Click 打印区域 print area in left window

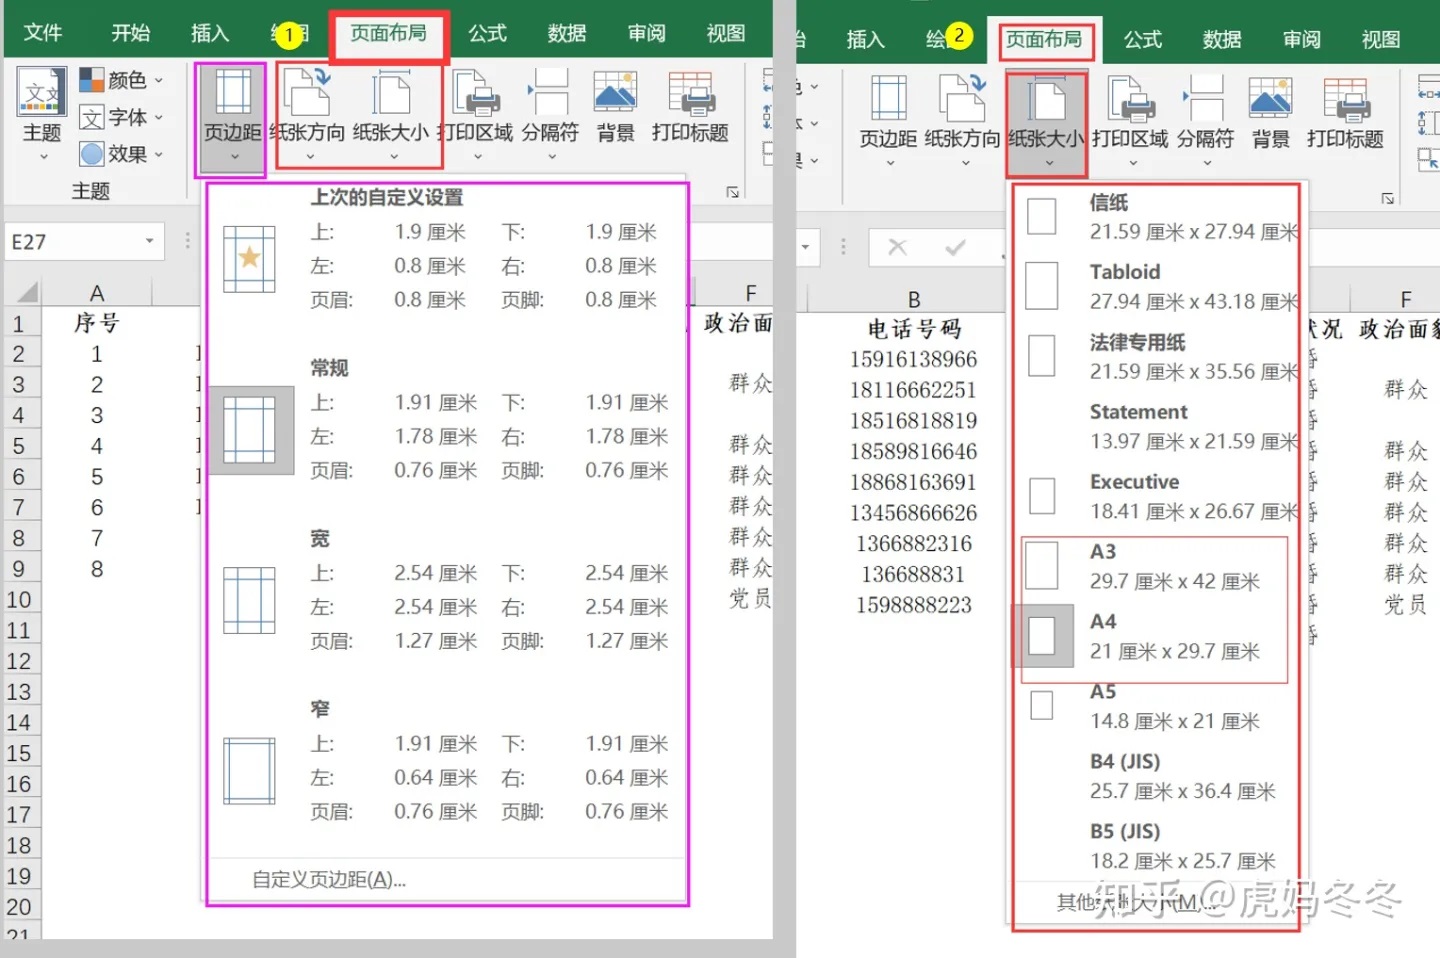tap(475, 118)
